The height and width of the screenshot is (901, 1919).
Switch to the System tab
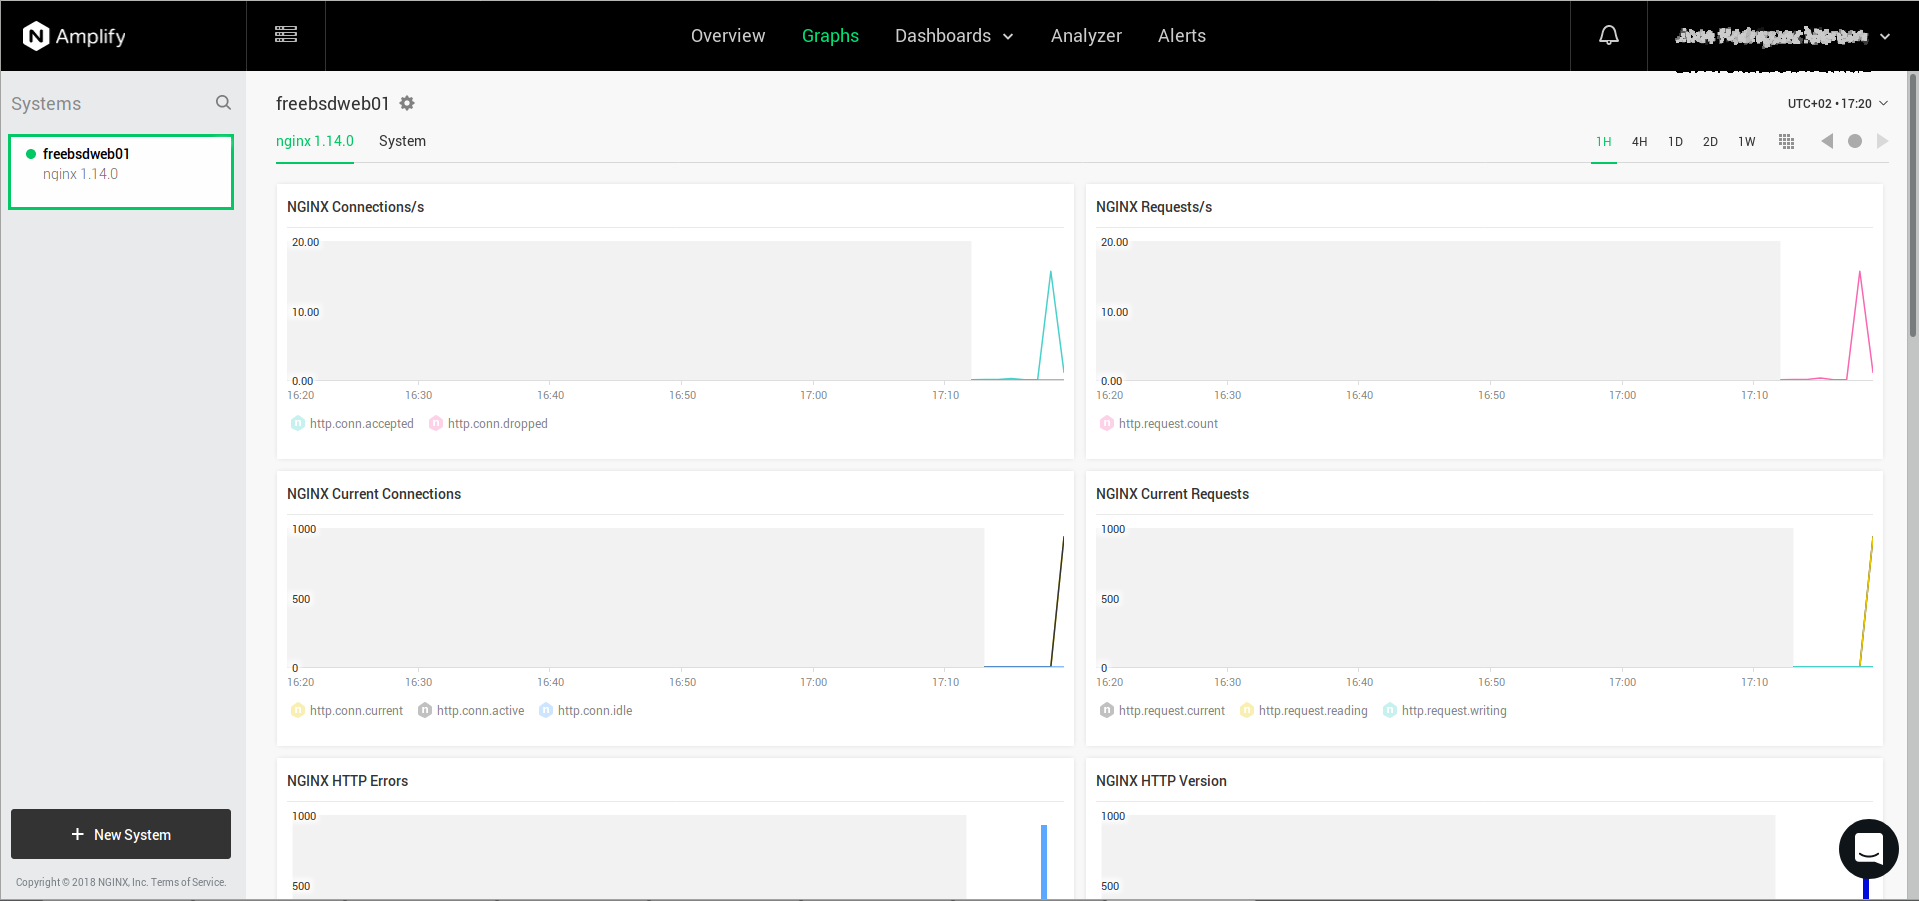(402, 141)
